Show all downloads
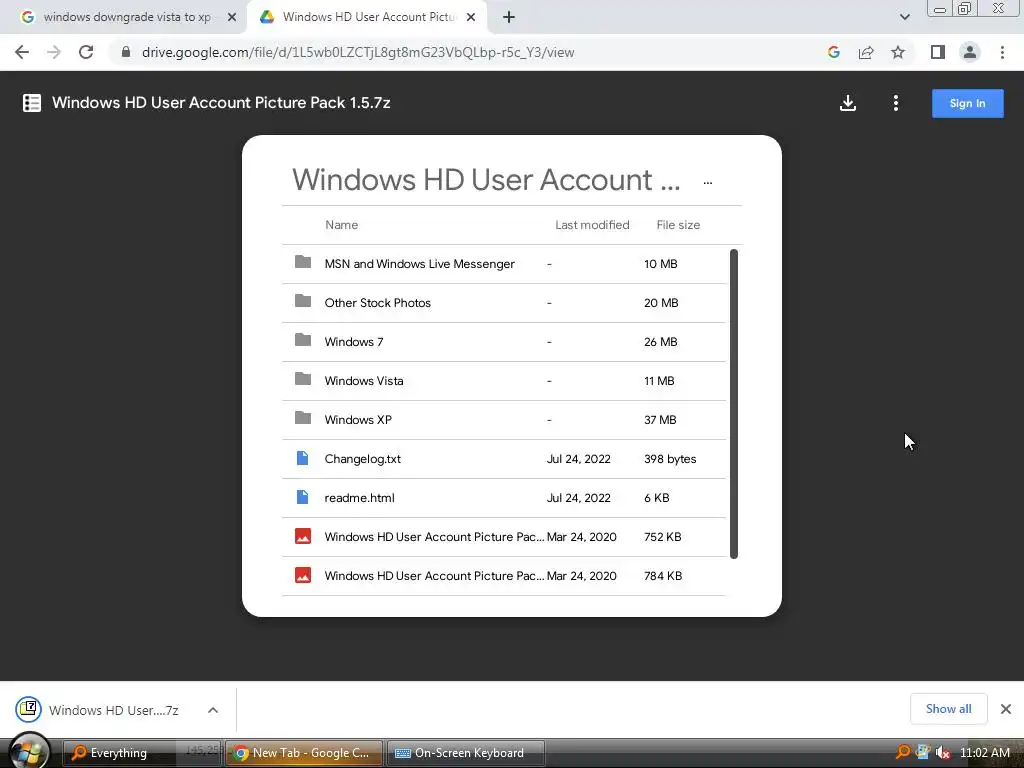Screen dimensions: 1024x768 pos(948,709)
